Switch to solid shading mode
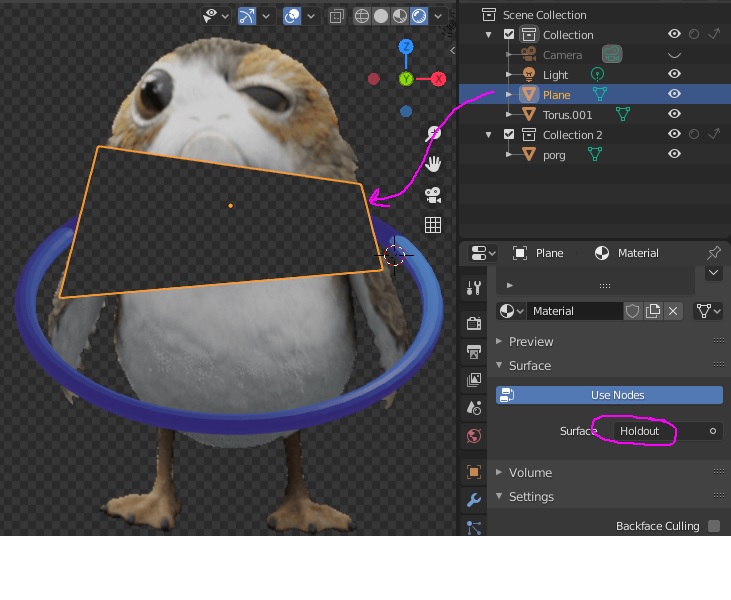 381,16
